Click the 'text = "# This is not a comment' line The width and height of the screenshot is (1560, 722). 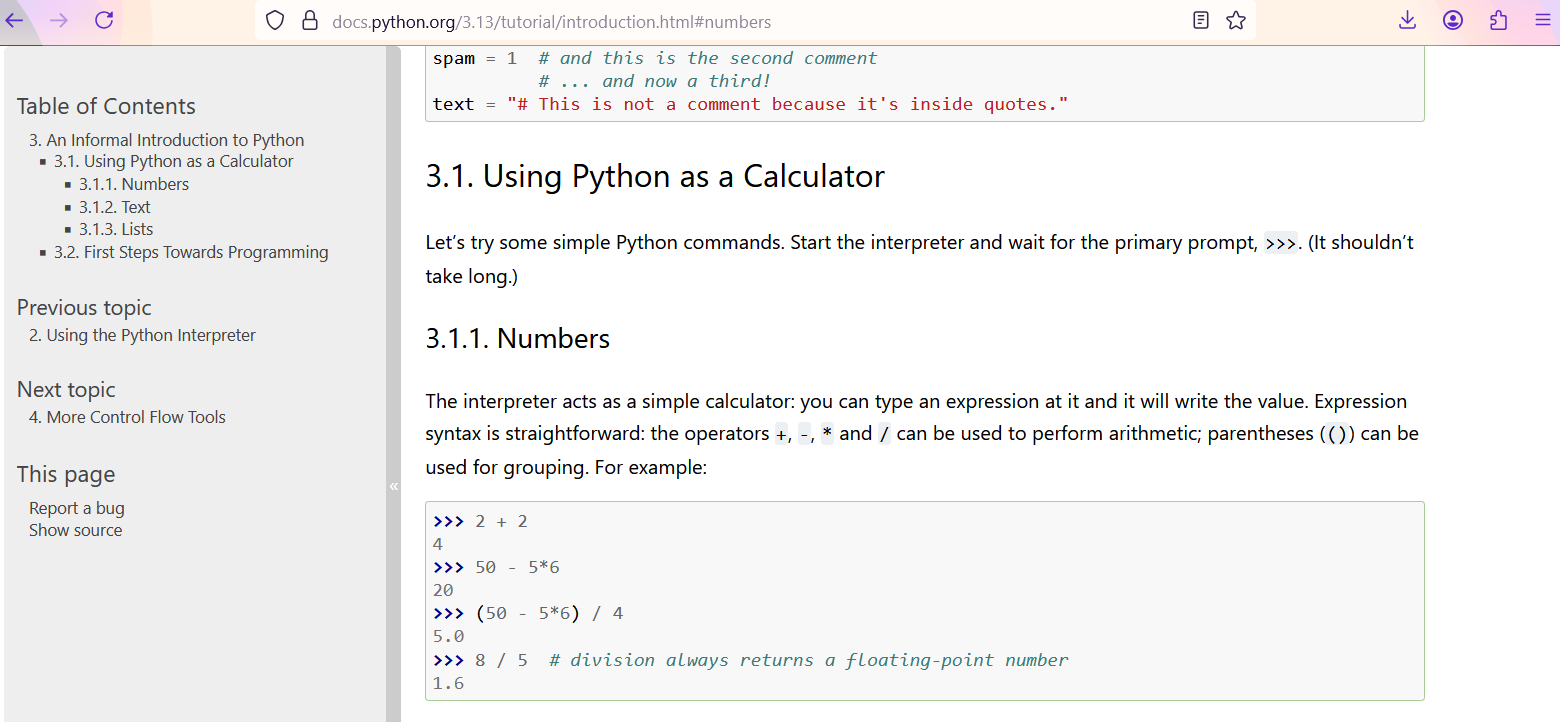pos(751,104)
